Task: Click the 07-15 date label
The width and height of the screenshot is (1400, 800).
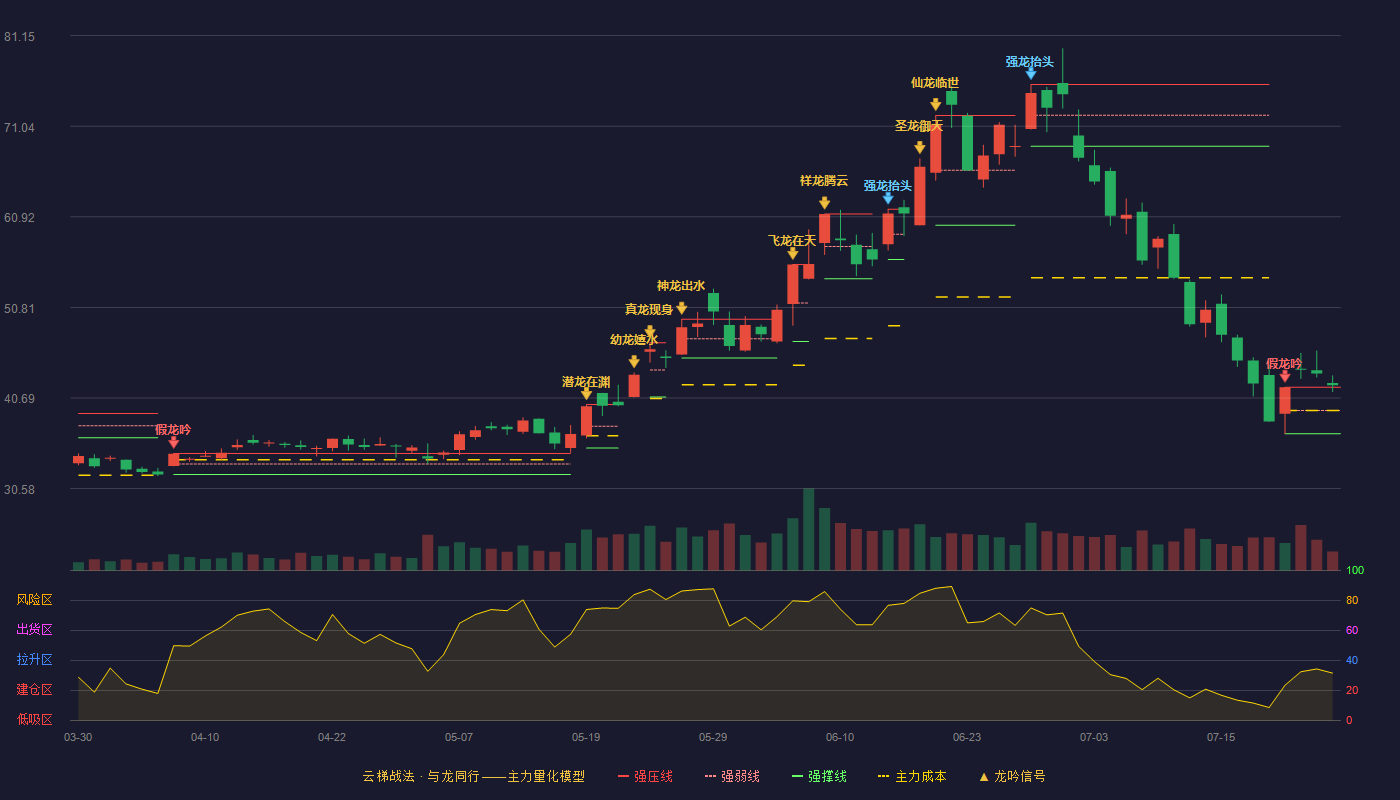Action: pos(1221,737)
